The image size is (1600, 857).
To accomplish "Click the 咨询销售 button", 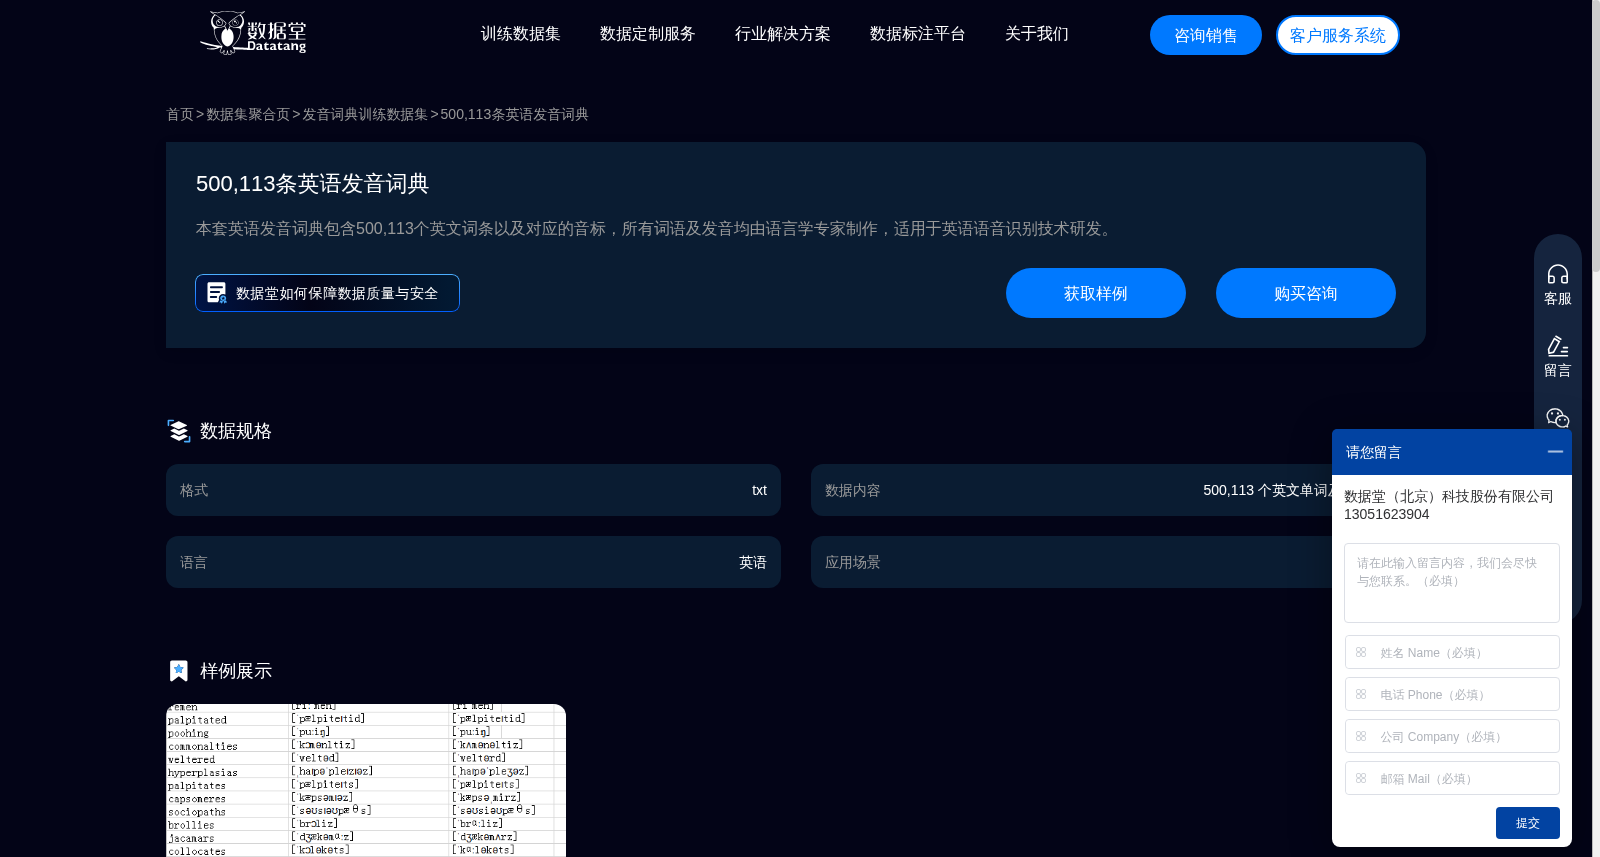I will [1206, 35].
